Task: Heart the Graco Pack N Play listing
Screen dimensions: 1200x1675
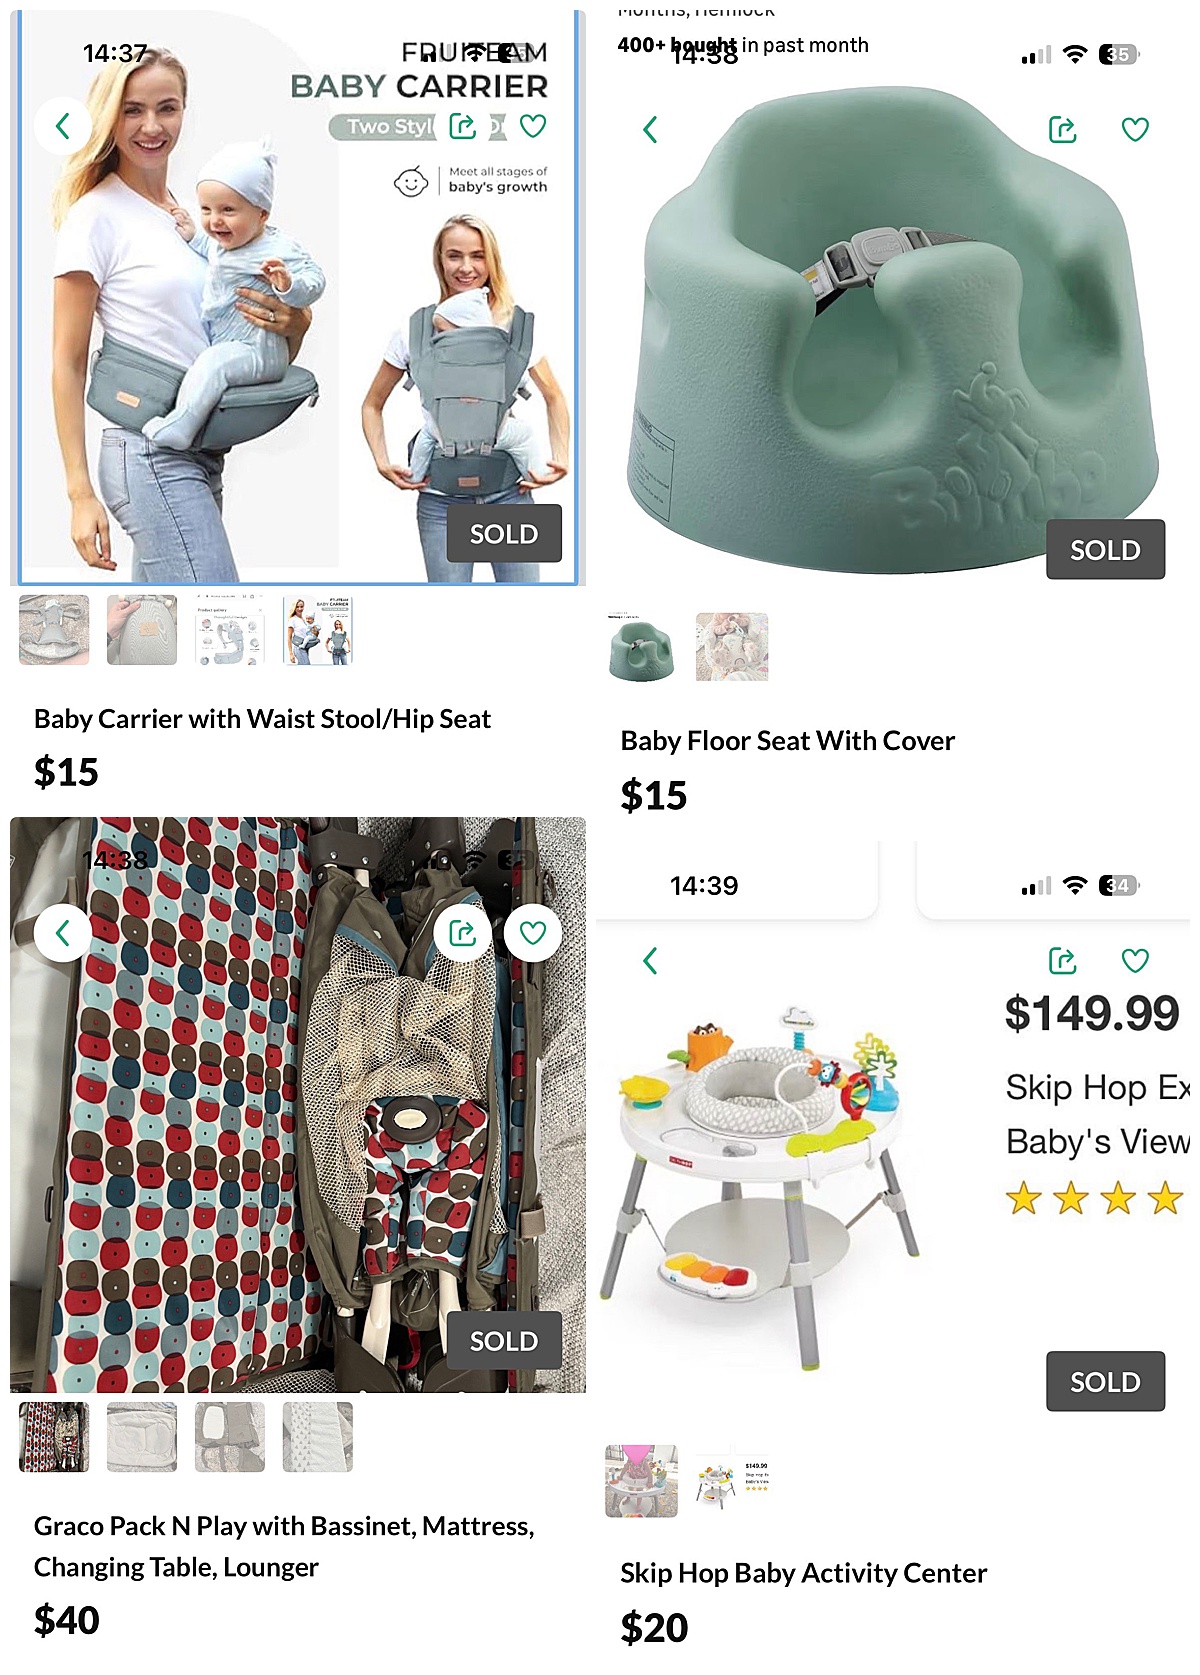Action: [533, 933]
